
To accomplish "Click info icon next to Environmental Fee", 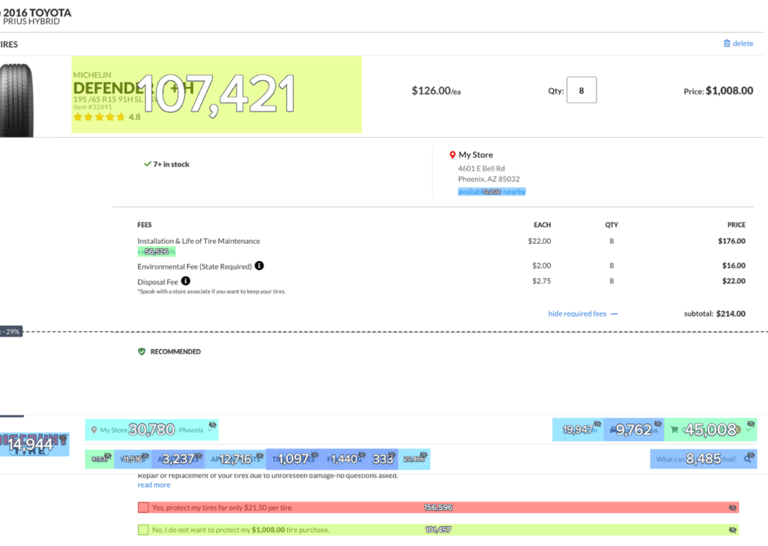I will tap(259, 266).
